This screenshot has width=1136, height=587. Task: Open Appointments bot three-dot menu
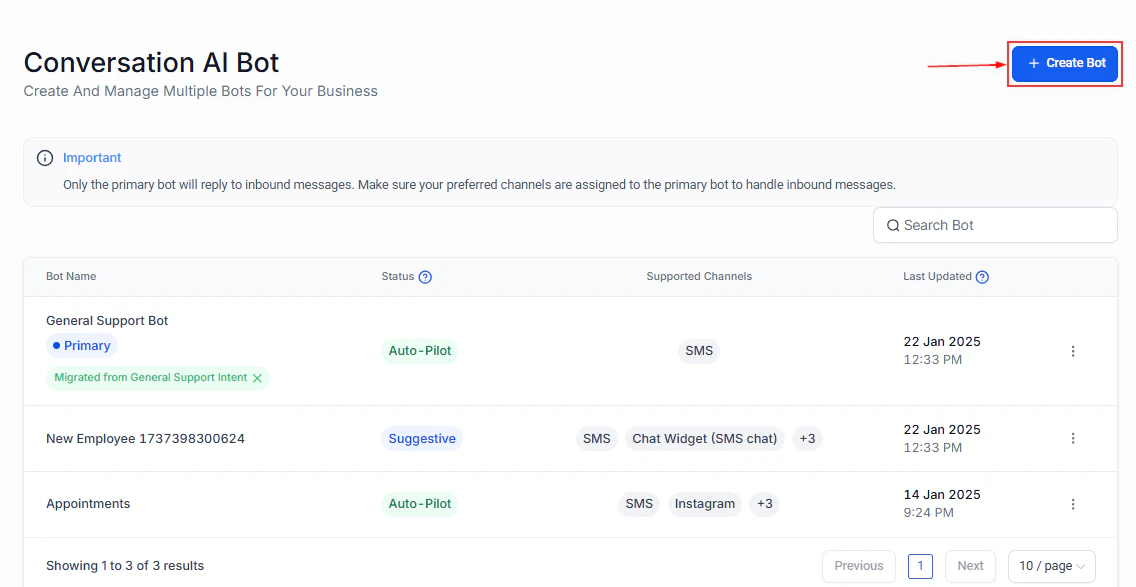click(x=1073, y=504)
